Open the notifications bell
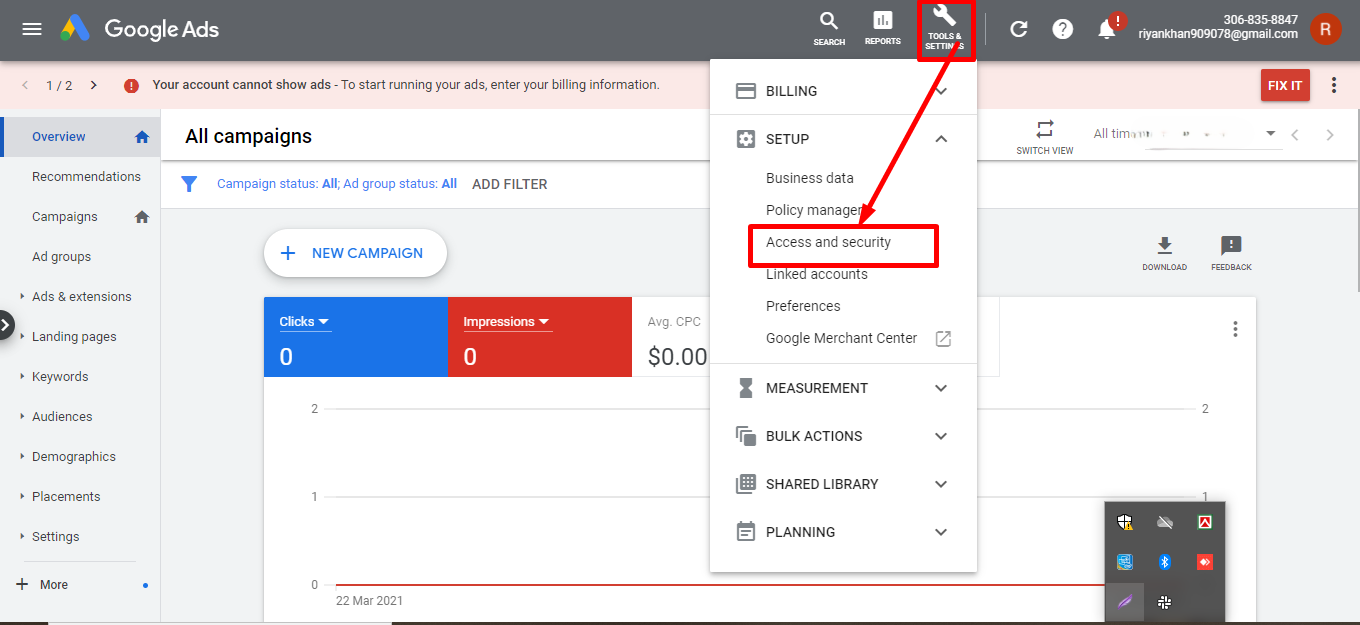Viewport: 1360px width, 625px height. [1107, 29]
